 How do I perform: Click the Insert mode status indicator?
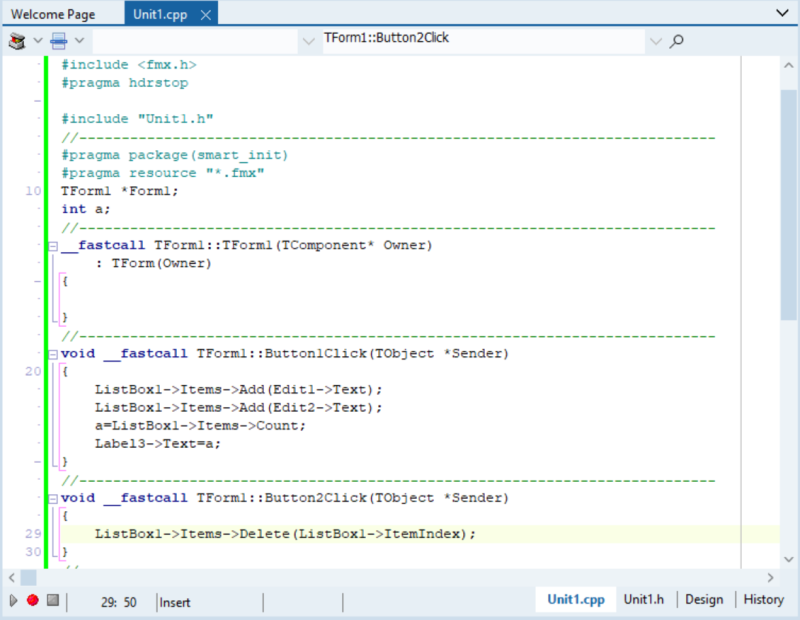(x=174, y=603)
